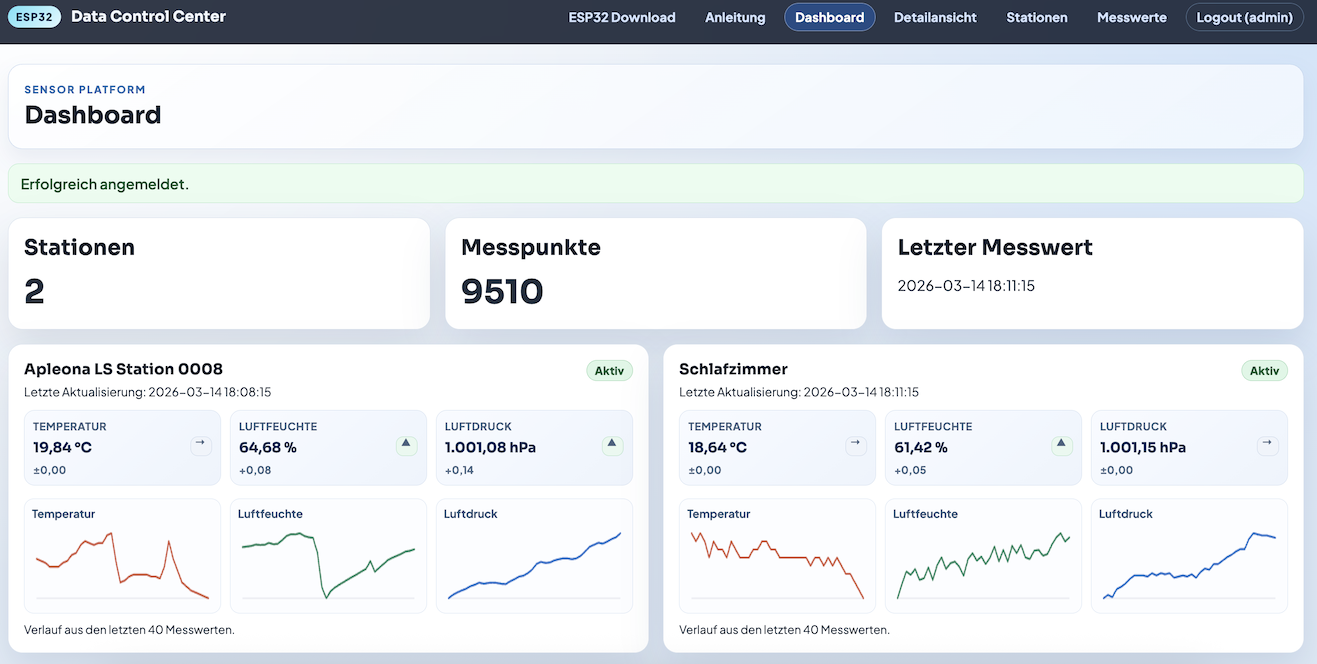Screen dimensions: 1317x664
Task: Click the Schlafzimmer Luftdruck sparkline chart
Action: 1189,565
